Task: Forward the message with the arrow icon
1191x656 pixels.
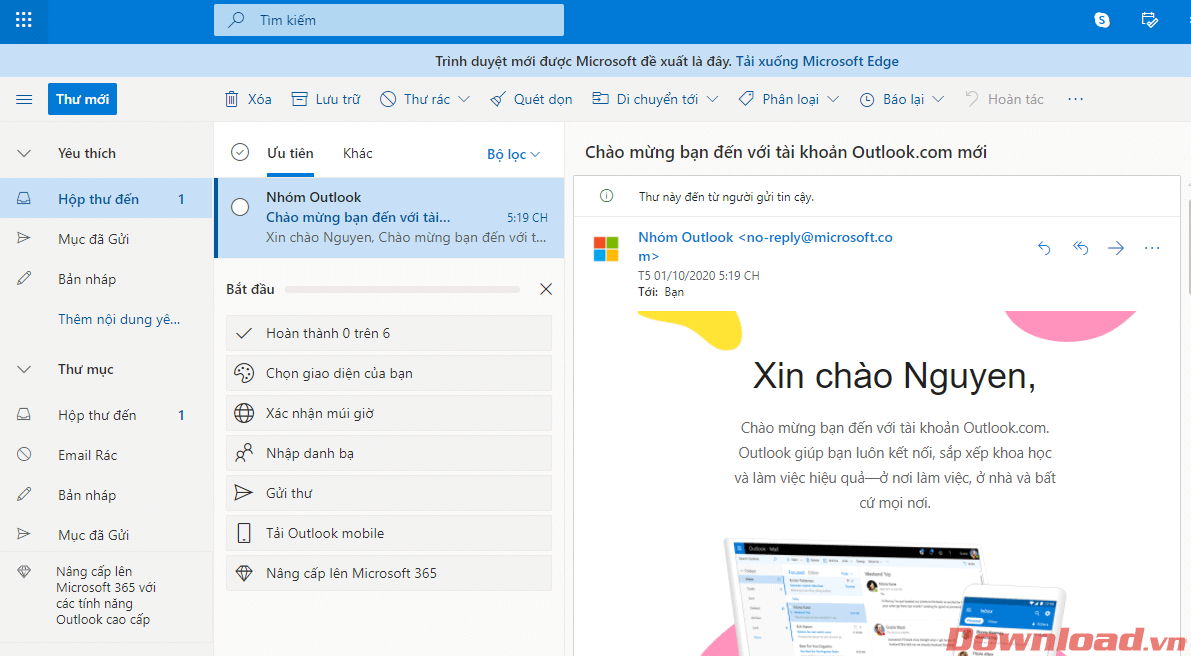Action: click(1116, 248)
